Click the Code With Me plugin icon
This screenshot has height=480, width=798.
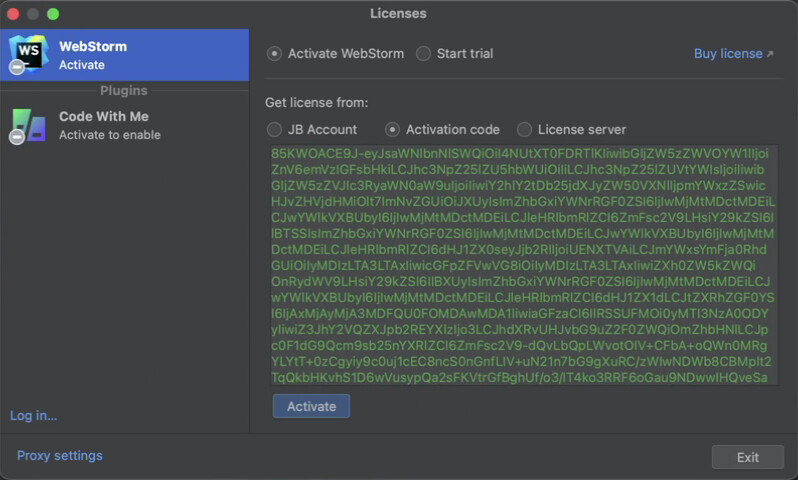[28, 125]
